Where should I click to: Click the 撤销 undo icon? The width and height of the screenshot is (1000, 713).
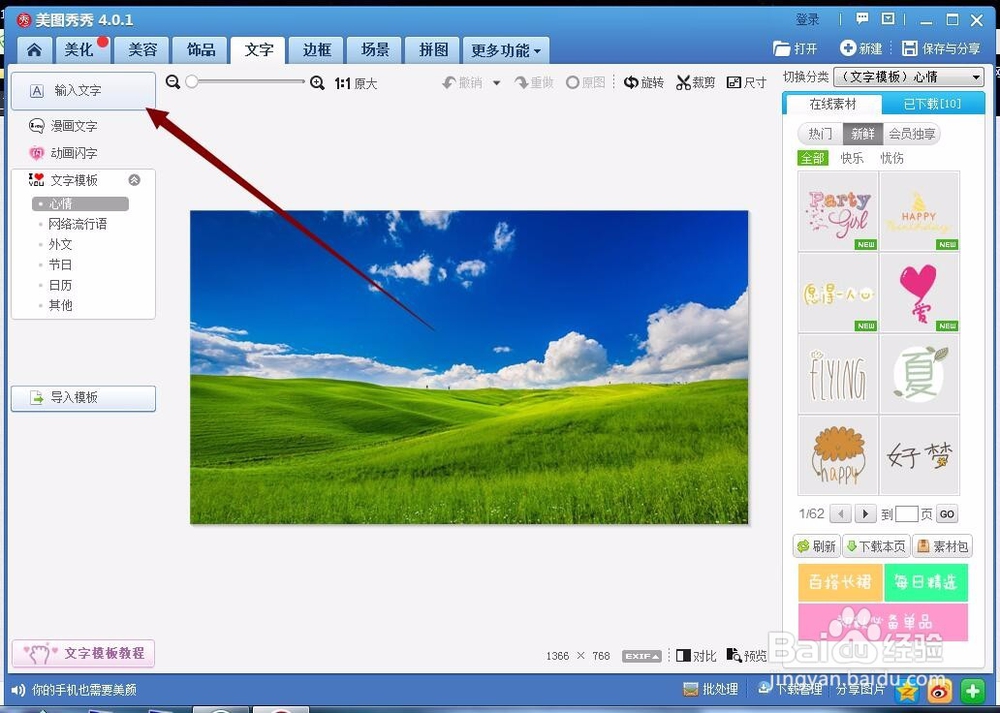[450, 82]
